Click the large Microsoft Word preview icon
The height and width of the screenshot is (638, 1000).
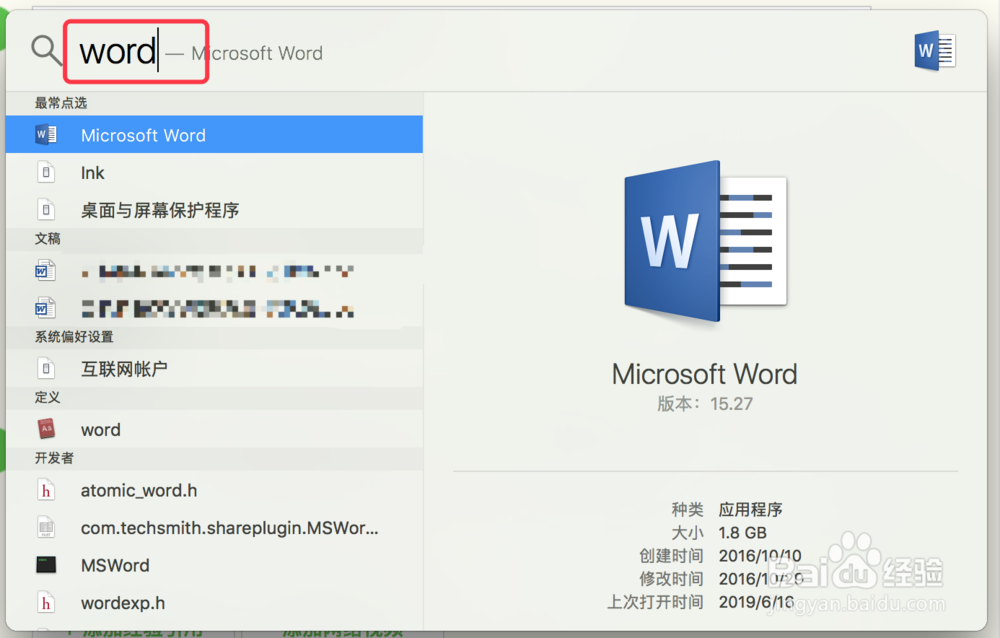tap(705, 242)
